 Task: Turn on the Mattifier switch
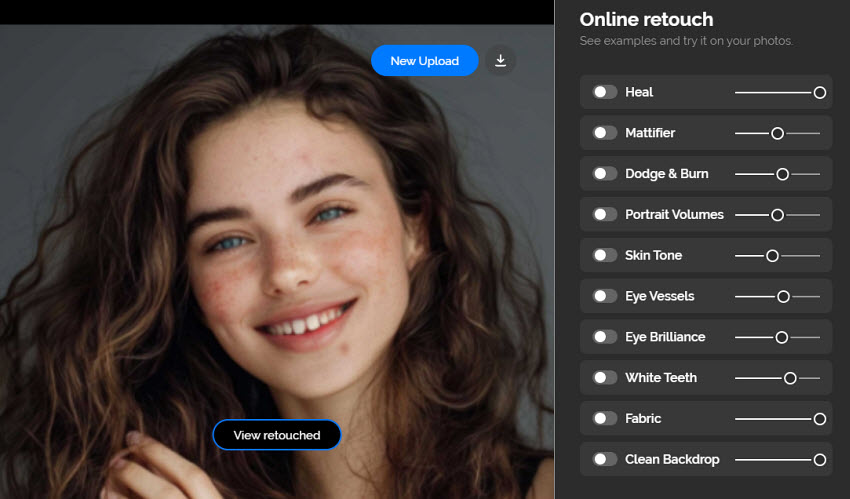[x=604, y=133]
